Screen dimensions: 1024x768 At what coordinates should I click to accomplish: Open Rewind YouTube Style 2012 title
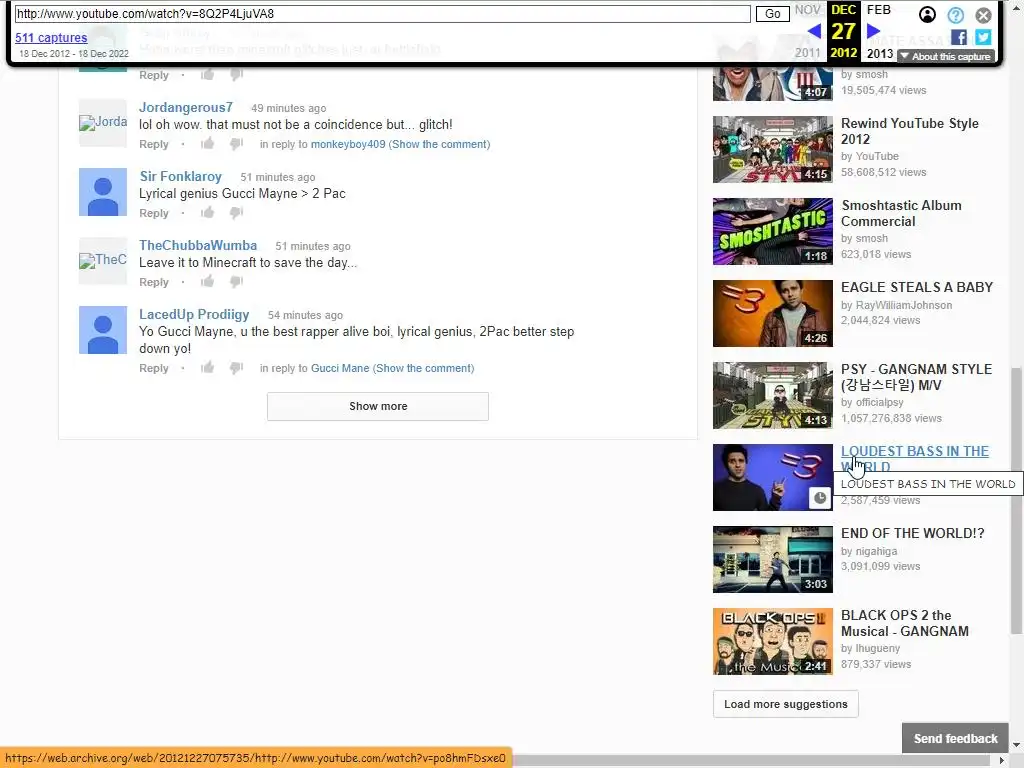910,131
